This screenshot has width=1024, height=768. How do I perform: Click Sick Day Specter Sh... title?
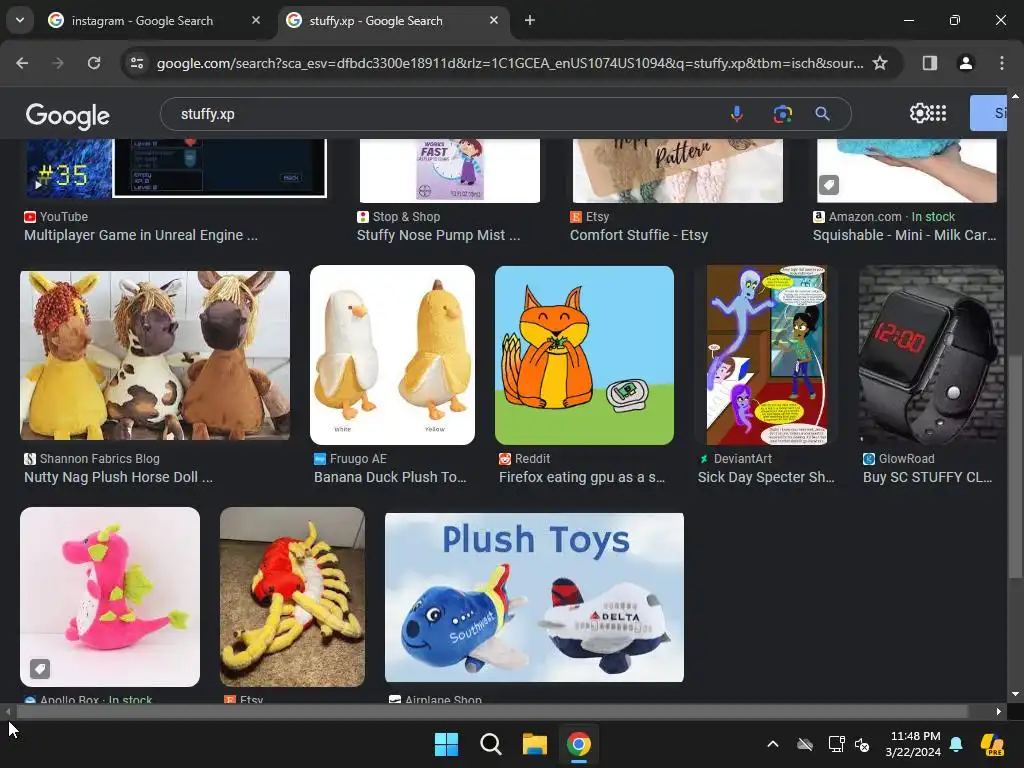click(x=766, y=477)
